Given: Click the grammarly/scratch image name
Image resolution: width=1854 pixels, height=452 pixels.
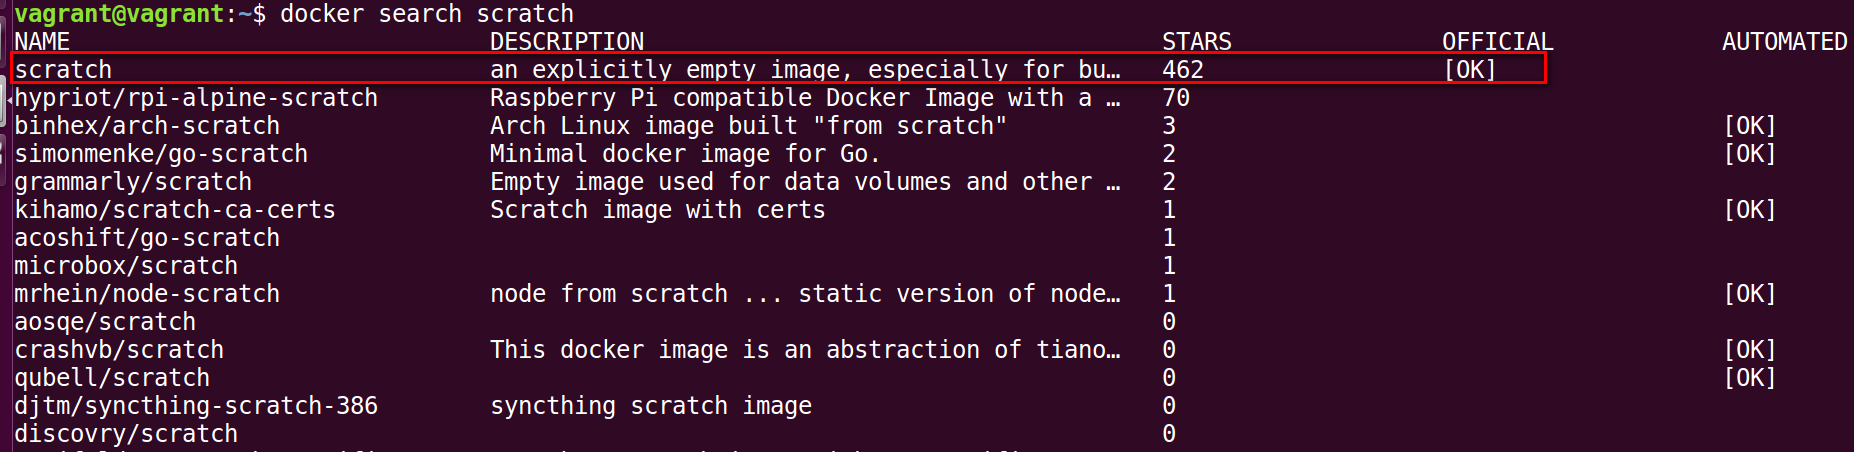Looking at the screenshot, I should click(133, 182).
